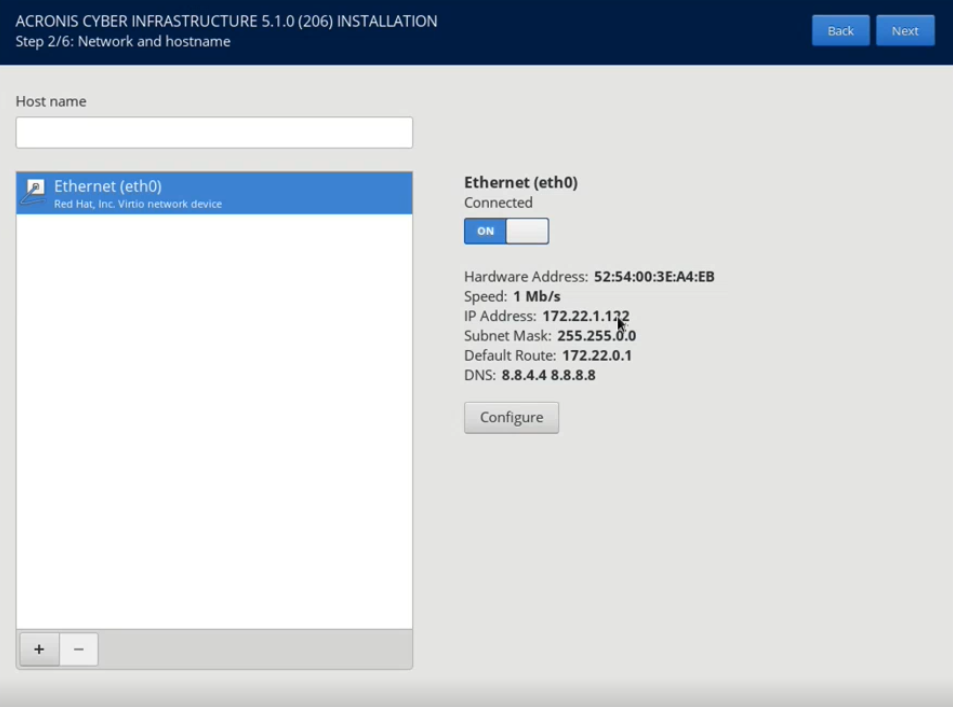Screen dimensions: 953x707
Task: Click the Default Route value 172.22.0.1
Action: 596,355
